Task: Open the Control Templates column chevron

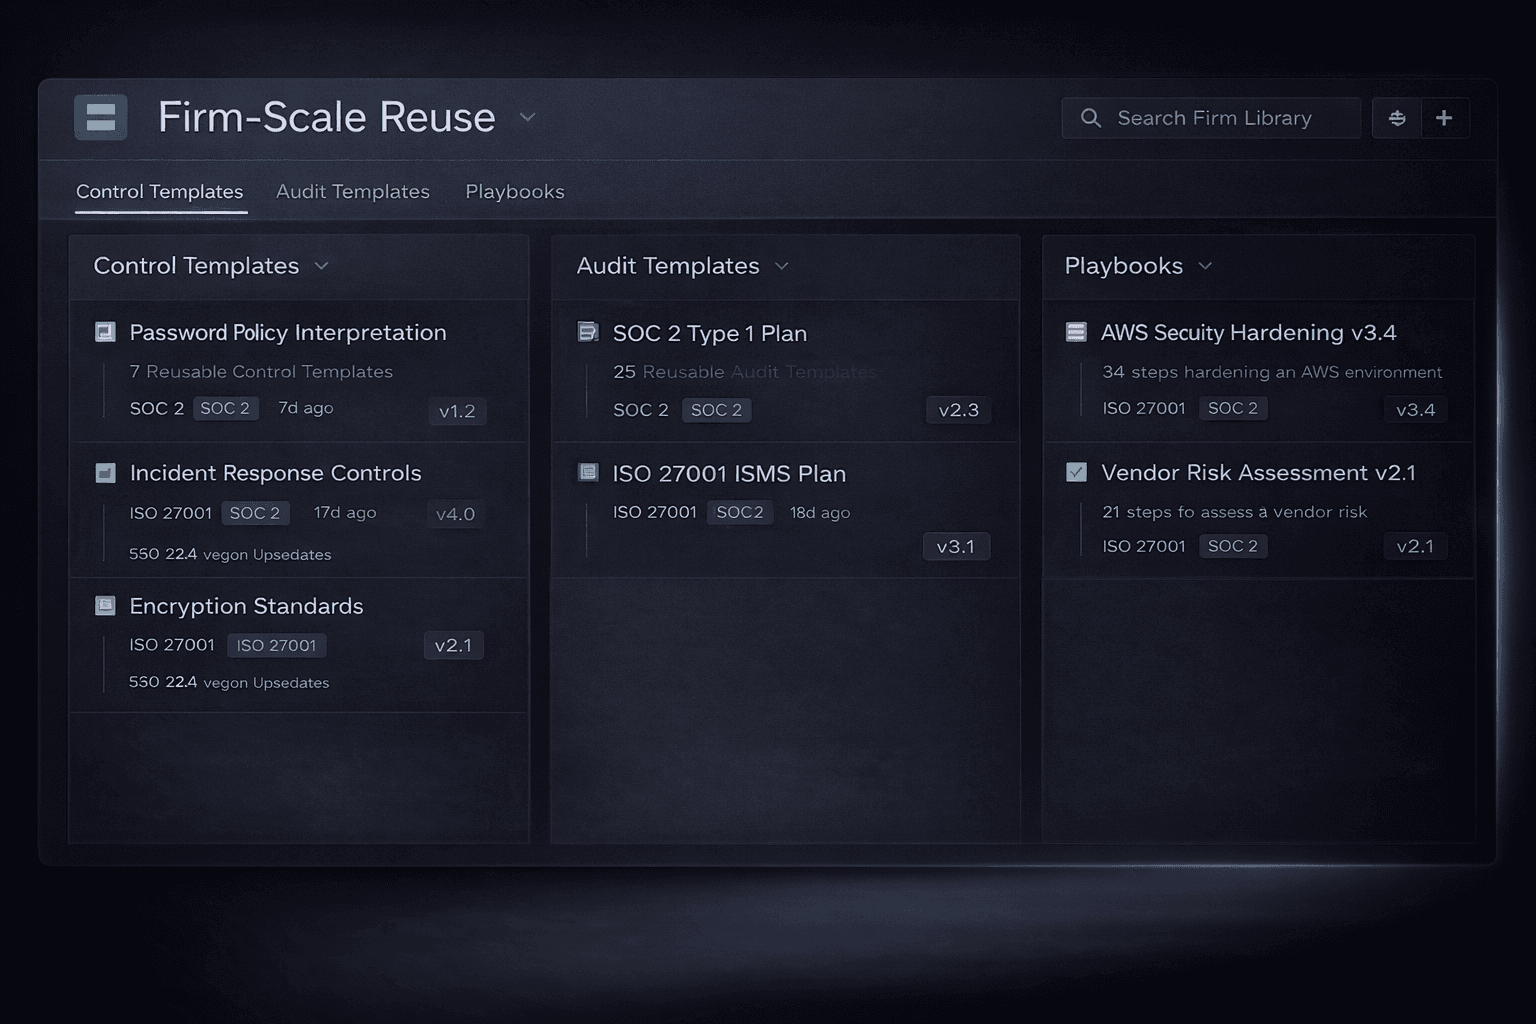Action: [x=321, y=266]
